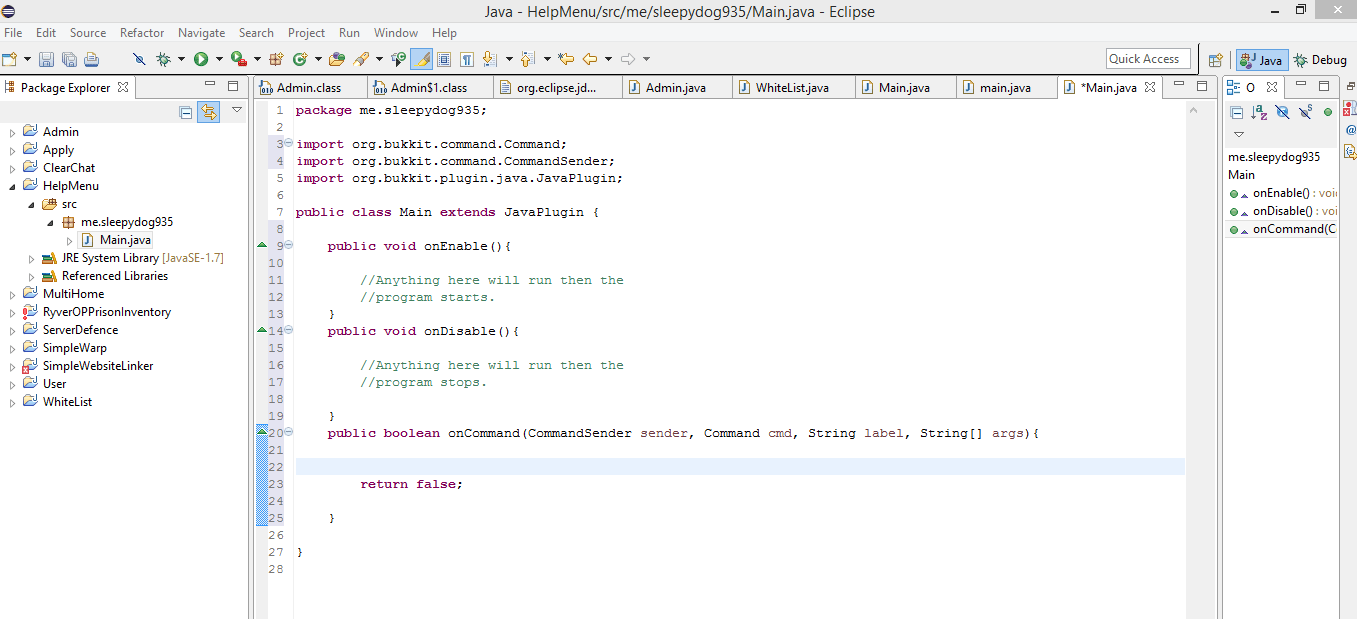Viewport: 1357px width, 619px height.
Task: Switch to Admin$1.class editor tab
Action: [x=429, y=88]
